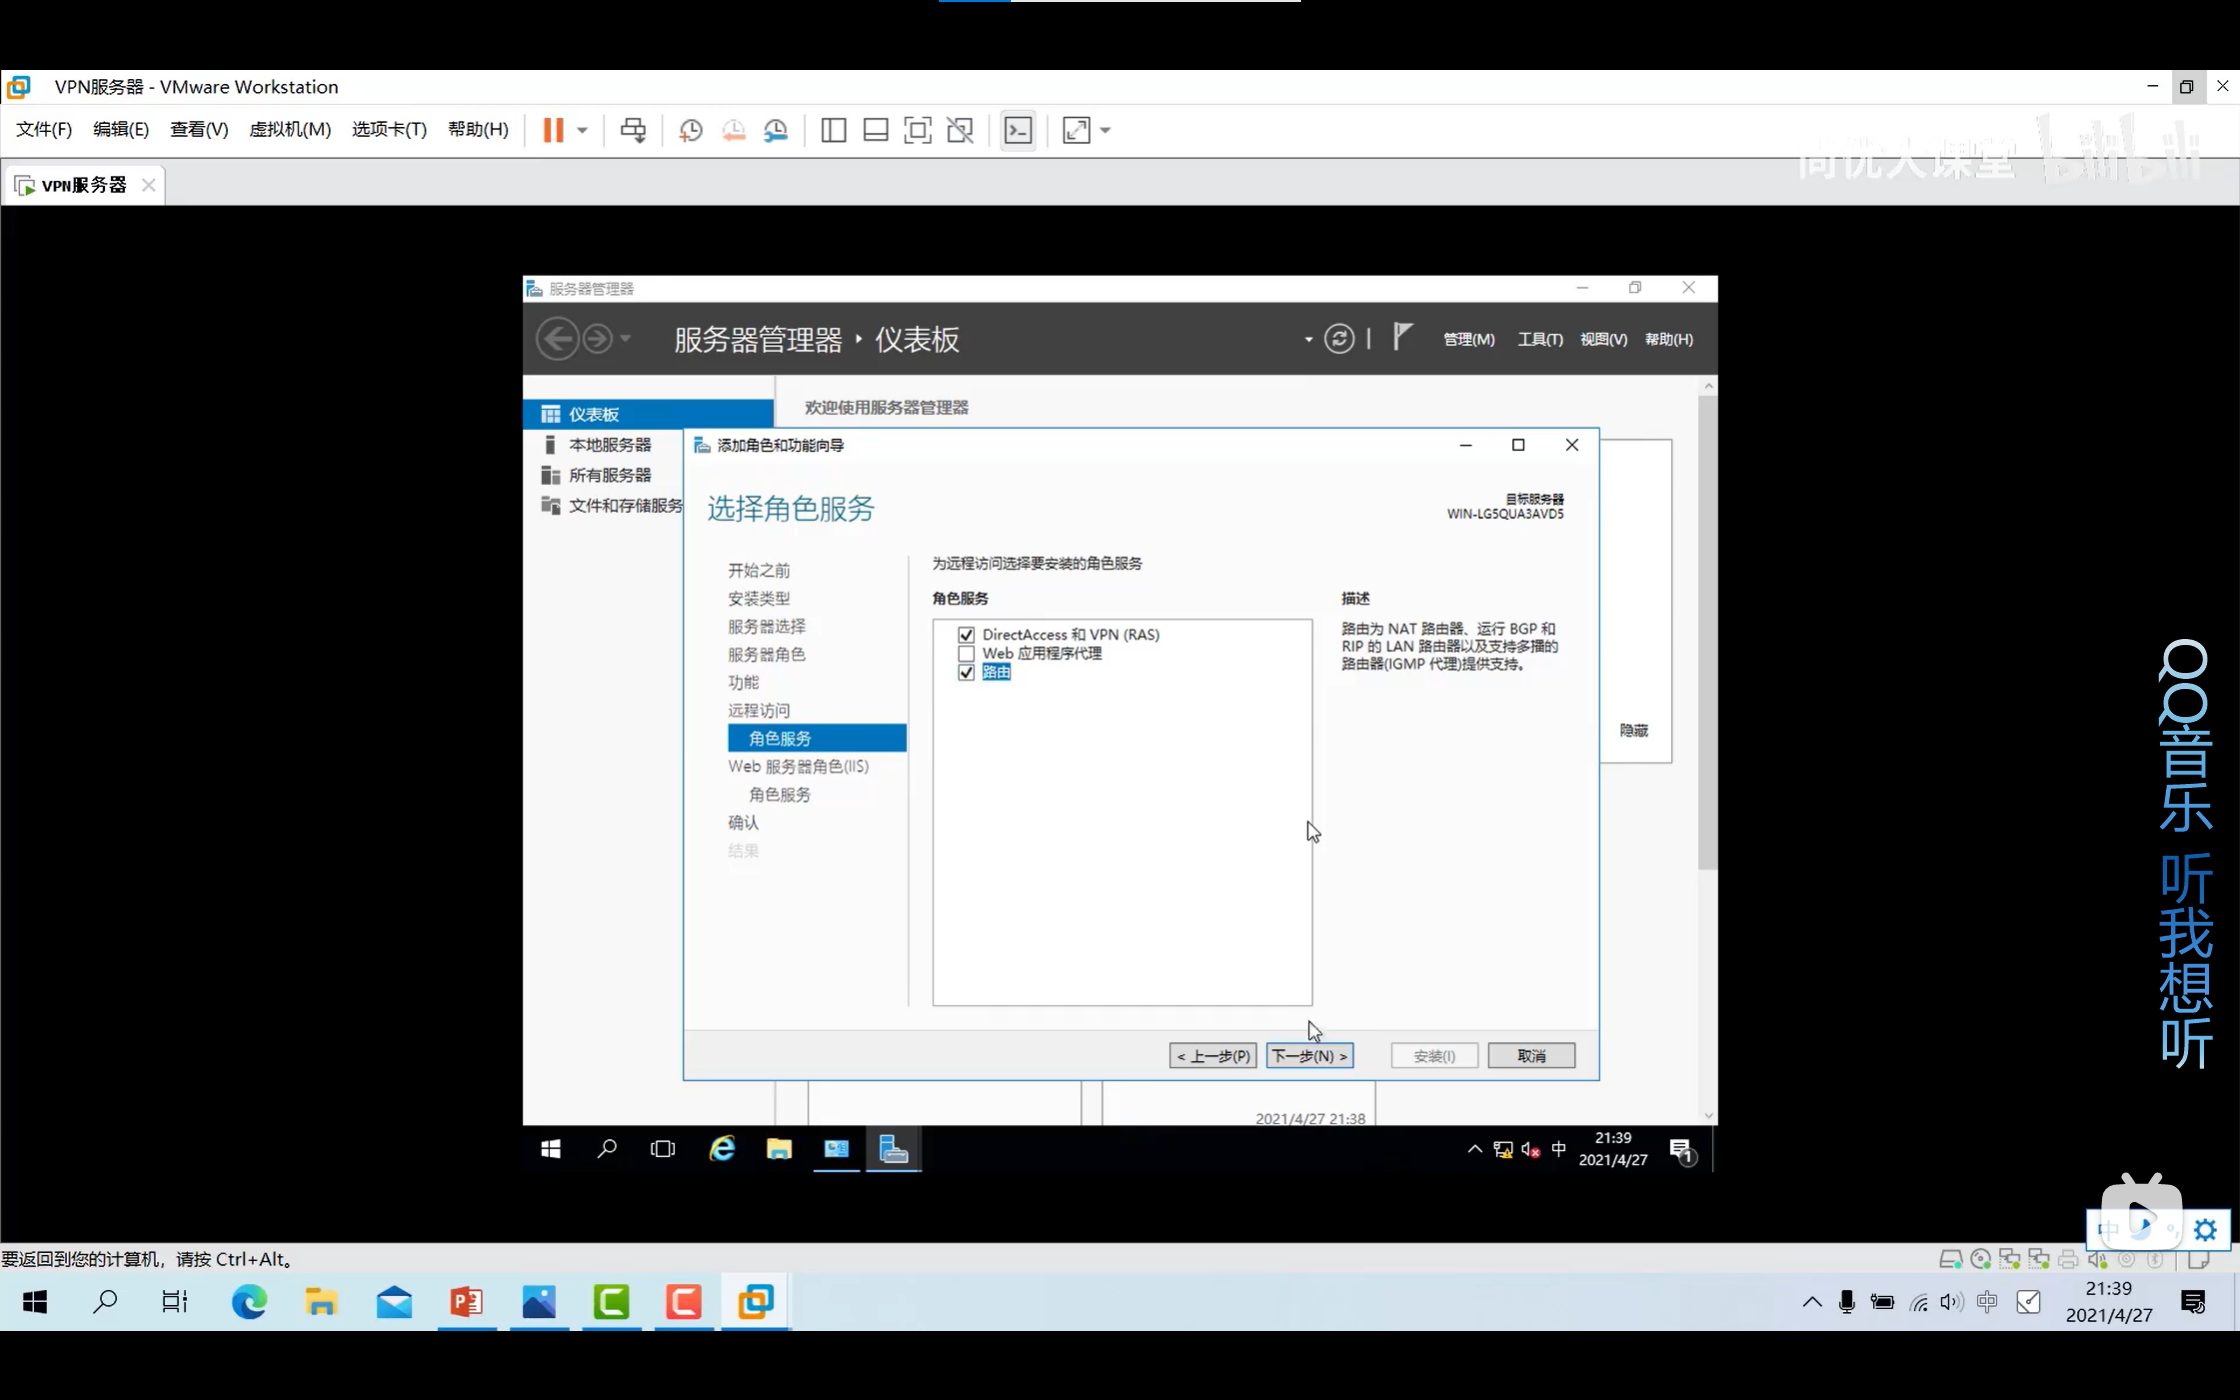The height and width of the screenshot is (1400, 2240).
Task: Show hidden tray icons on host taskbar
Action: (1811, 1301)
